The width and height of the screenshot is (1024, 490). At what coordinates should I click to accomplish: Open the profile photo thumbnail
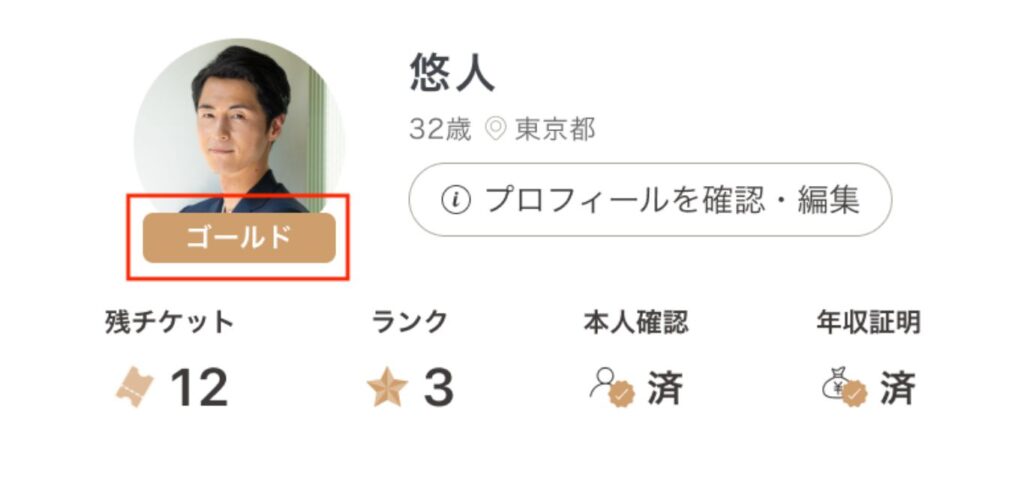[x=239, y=126]
